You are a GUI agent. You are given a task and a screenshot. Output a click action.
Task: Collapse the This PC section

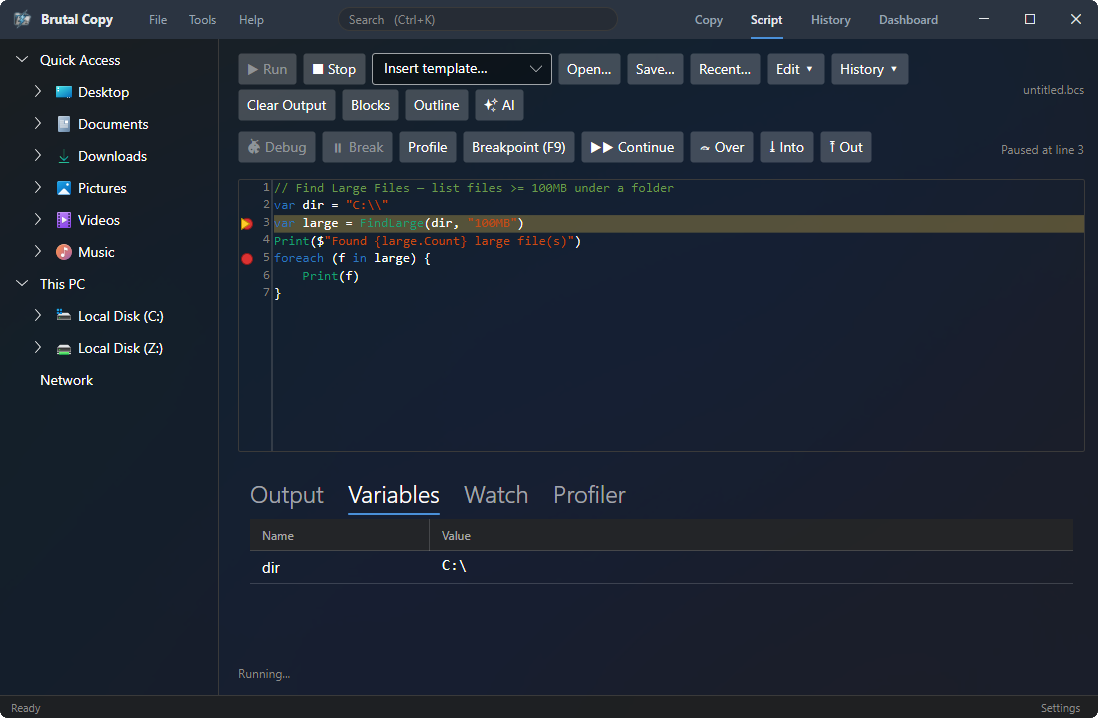(x=22, y=284)
